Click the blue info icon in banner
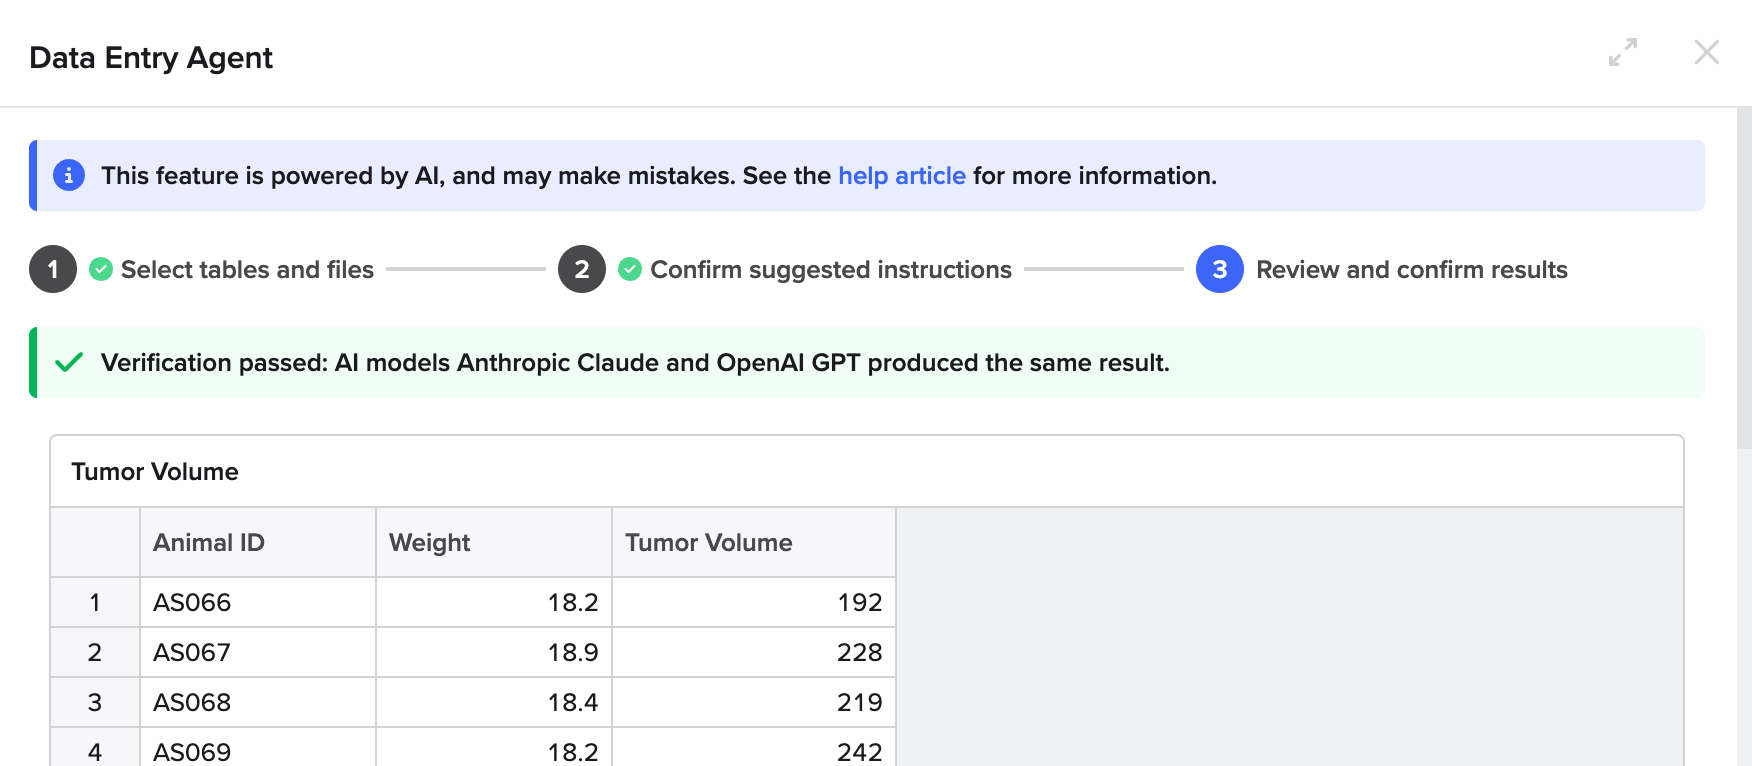Viewport: 1752px width, 766px height. point(68,175)
